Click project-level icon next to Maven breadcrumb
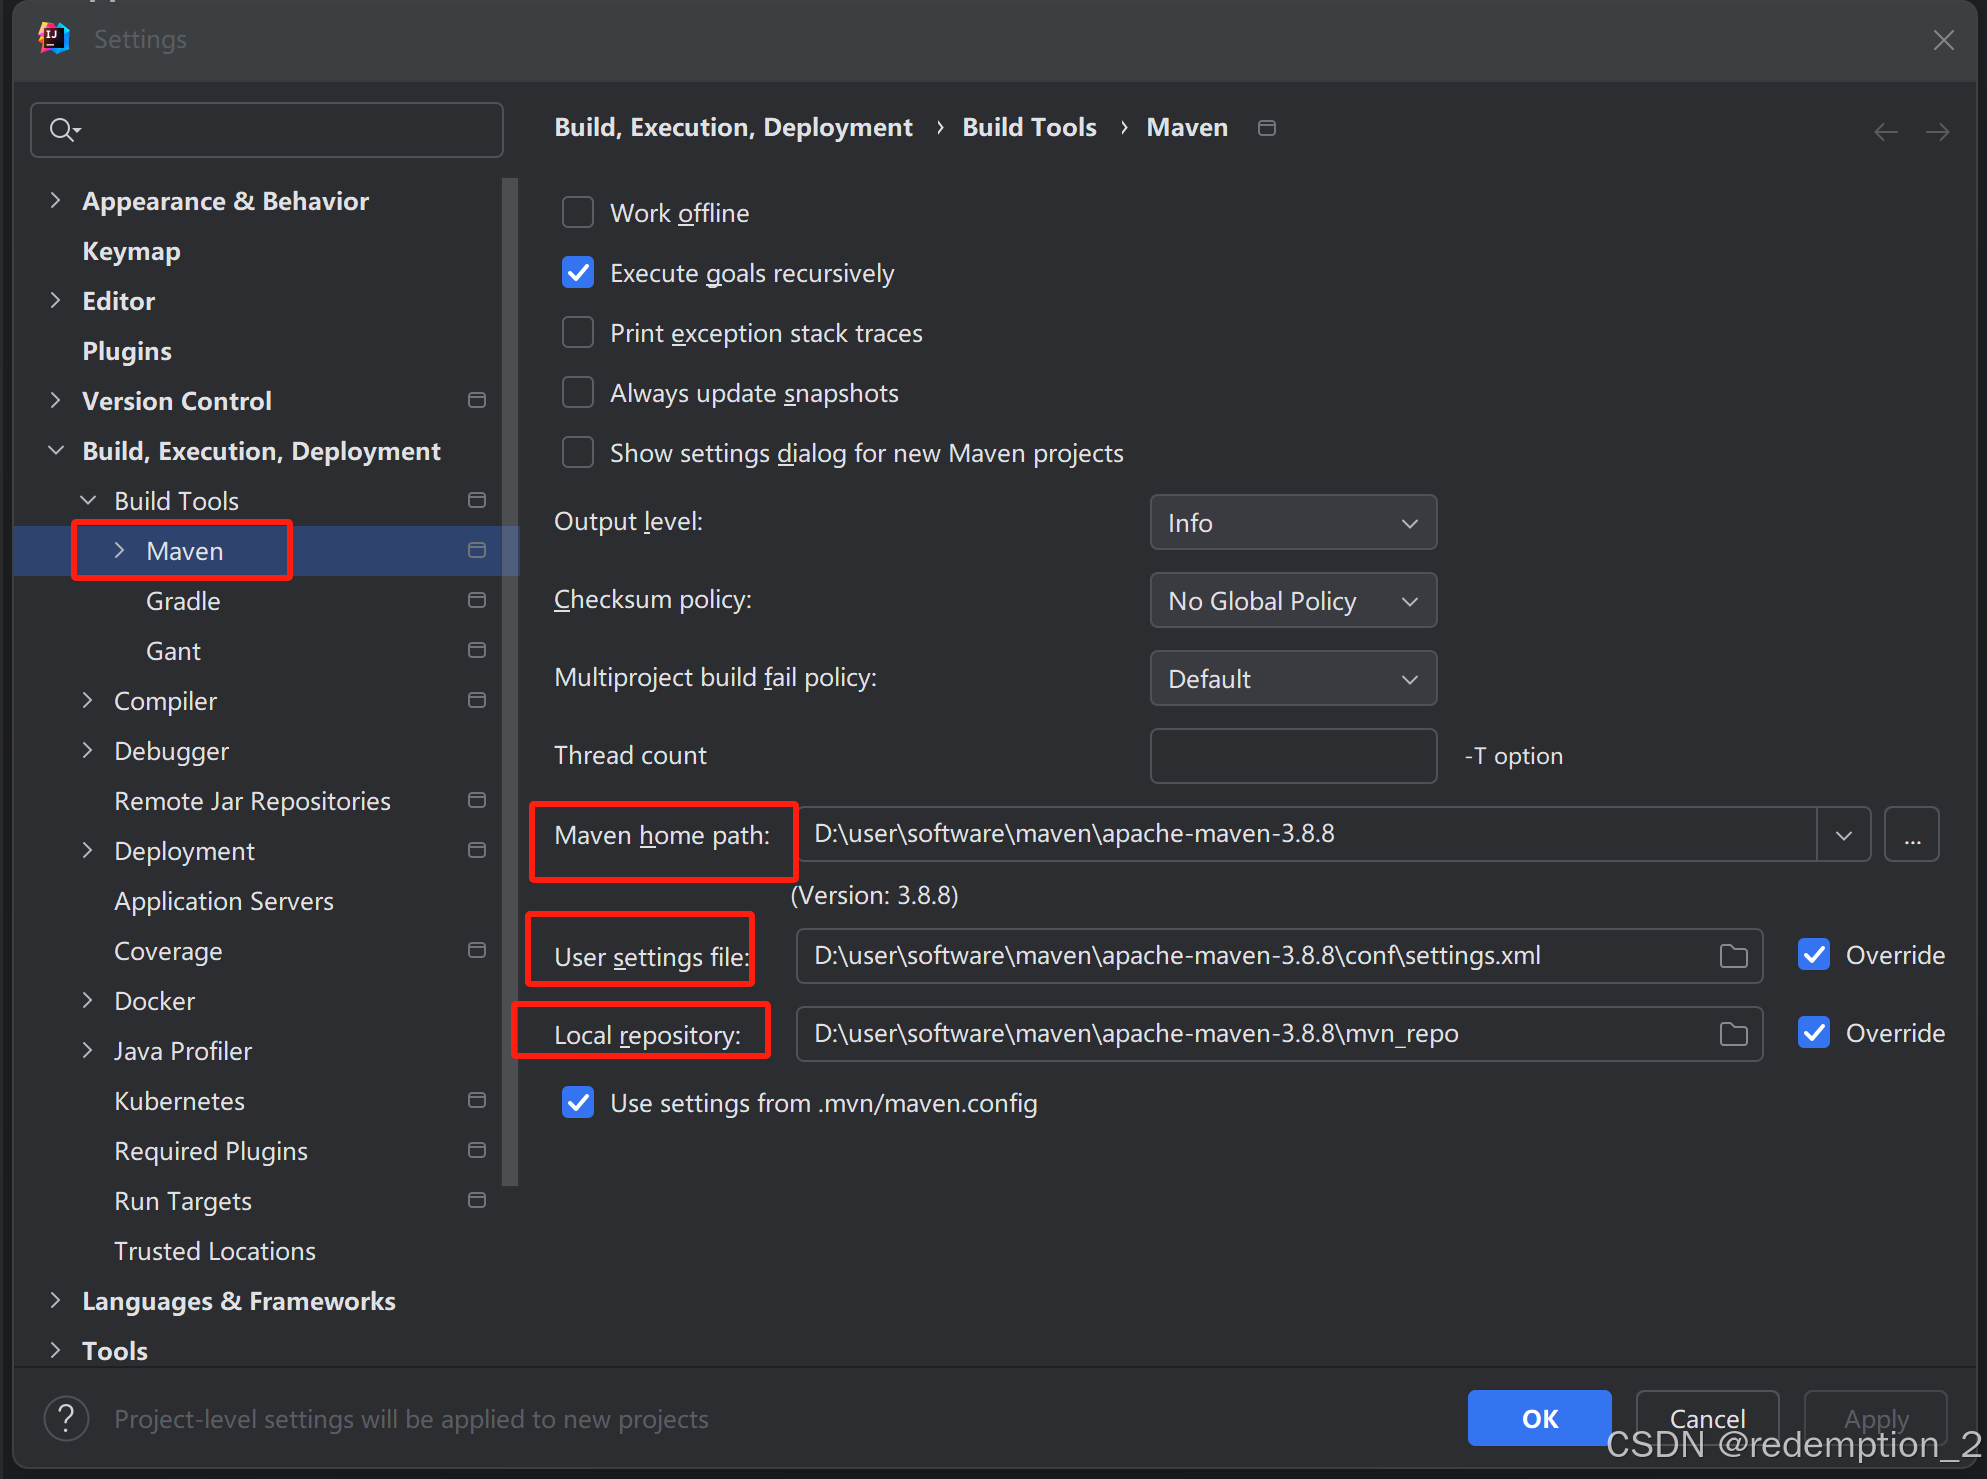Viewport: 1987px width, 1479px height. point(1266,128)
